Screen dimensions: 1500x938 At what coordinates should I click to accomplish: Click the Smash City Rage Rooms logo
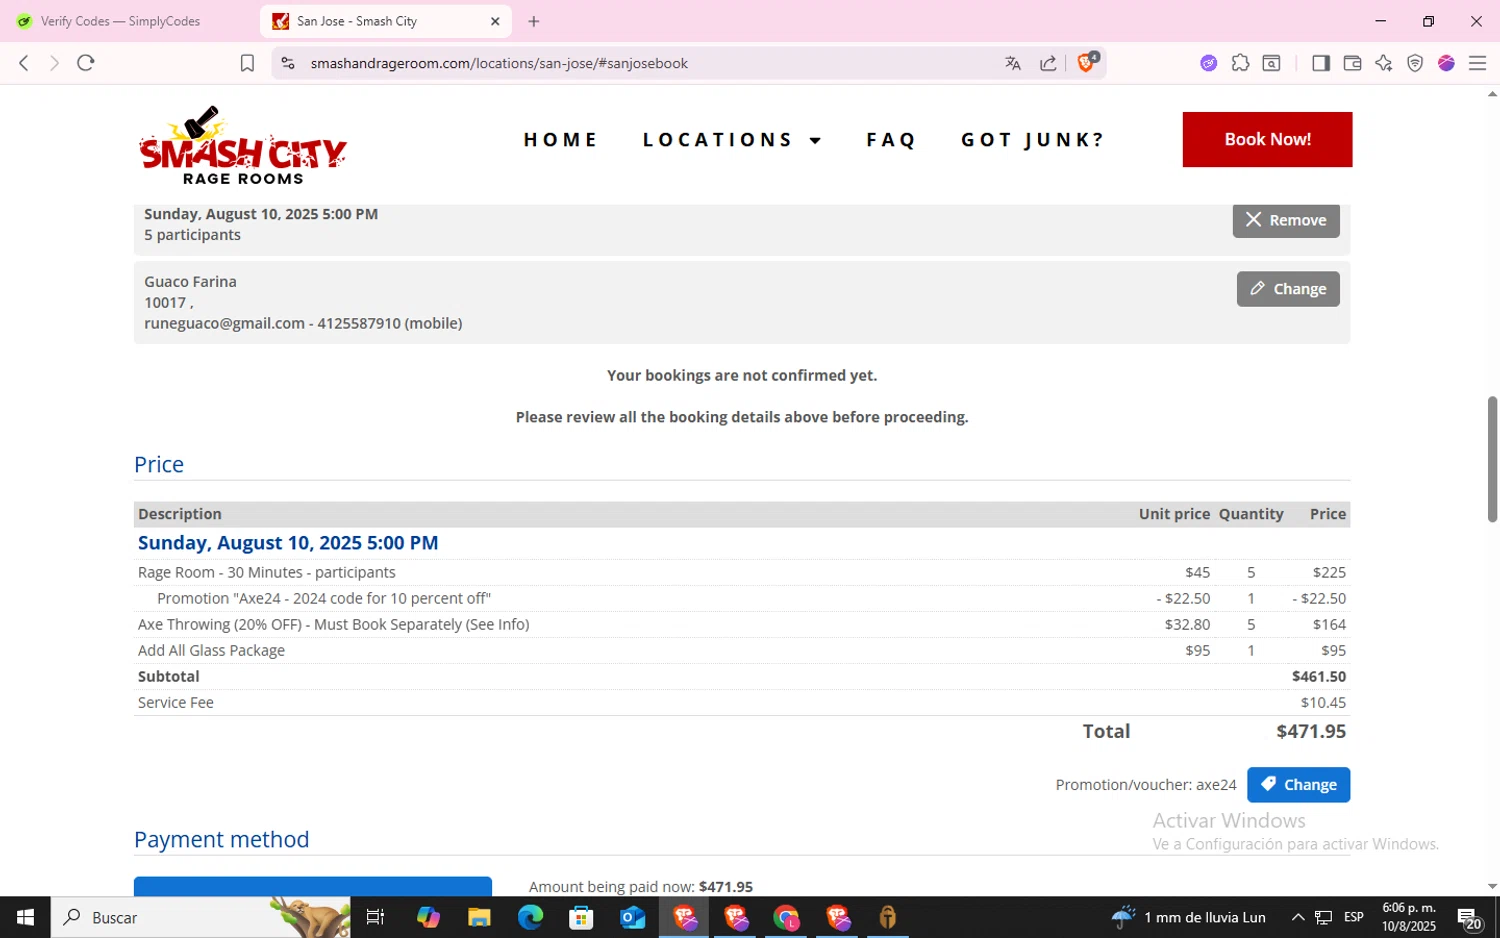(243, 145)
